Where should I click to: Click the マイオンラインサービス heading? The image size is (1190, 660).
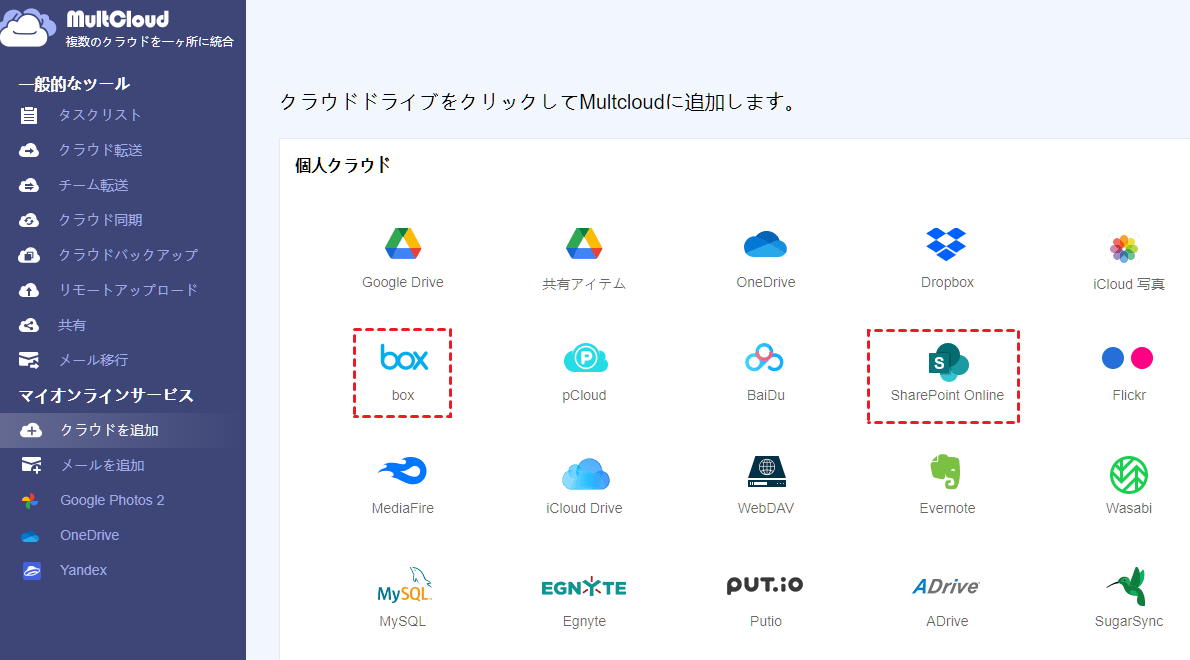pyautogui.click(x=106, y=395)
